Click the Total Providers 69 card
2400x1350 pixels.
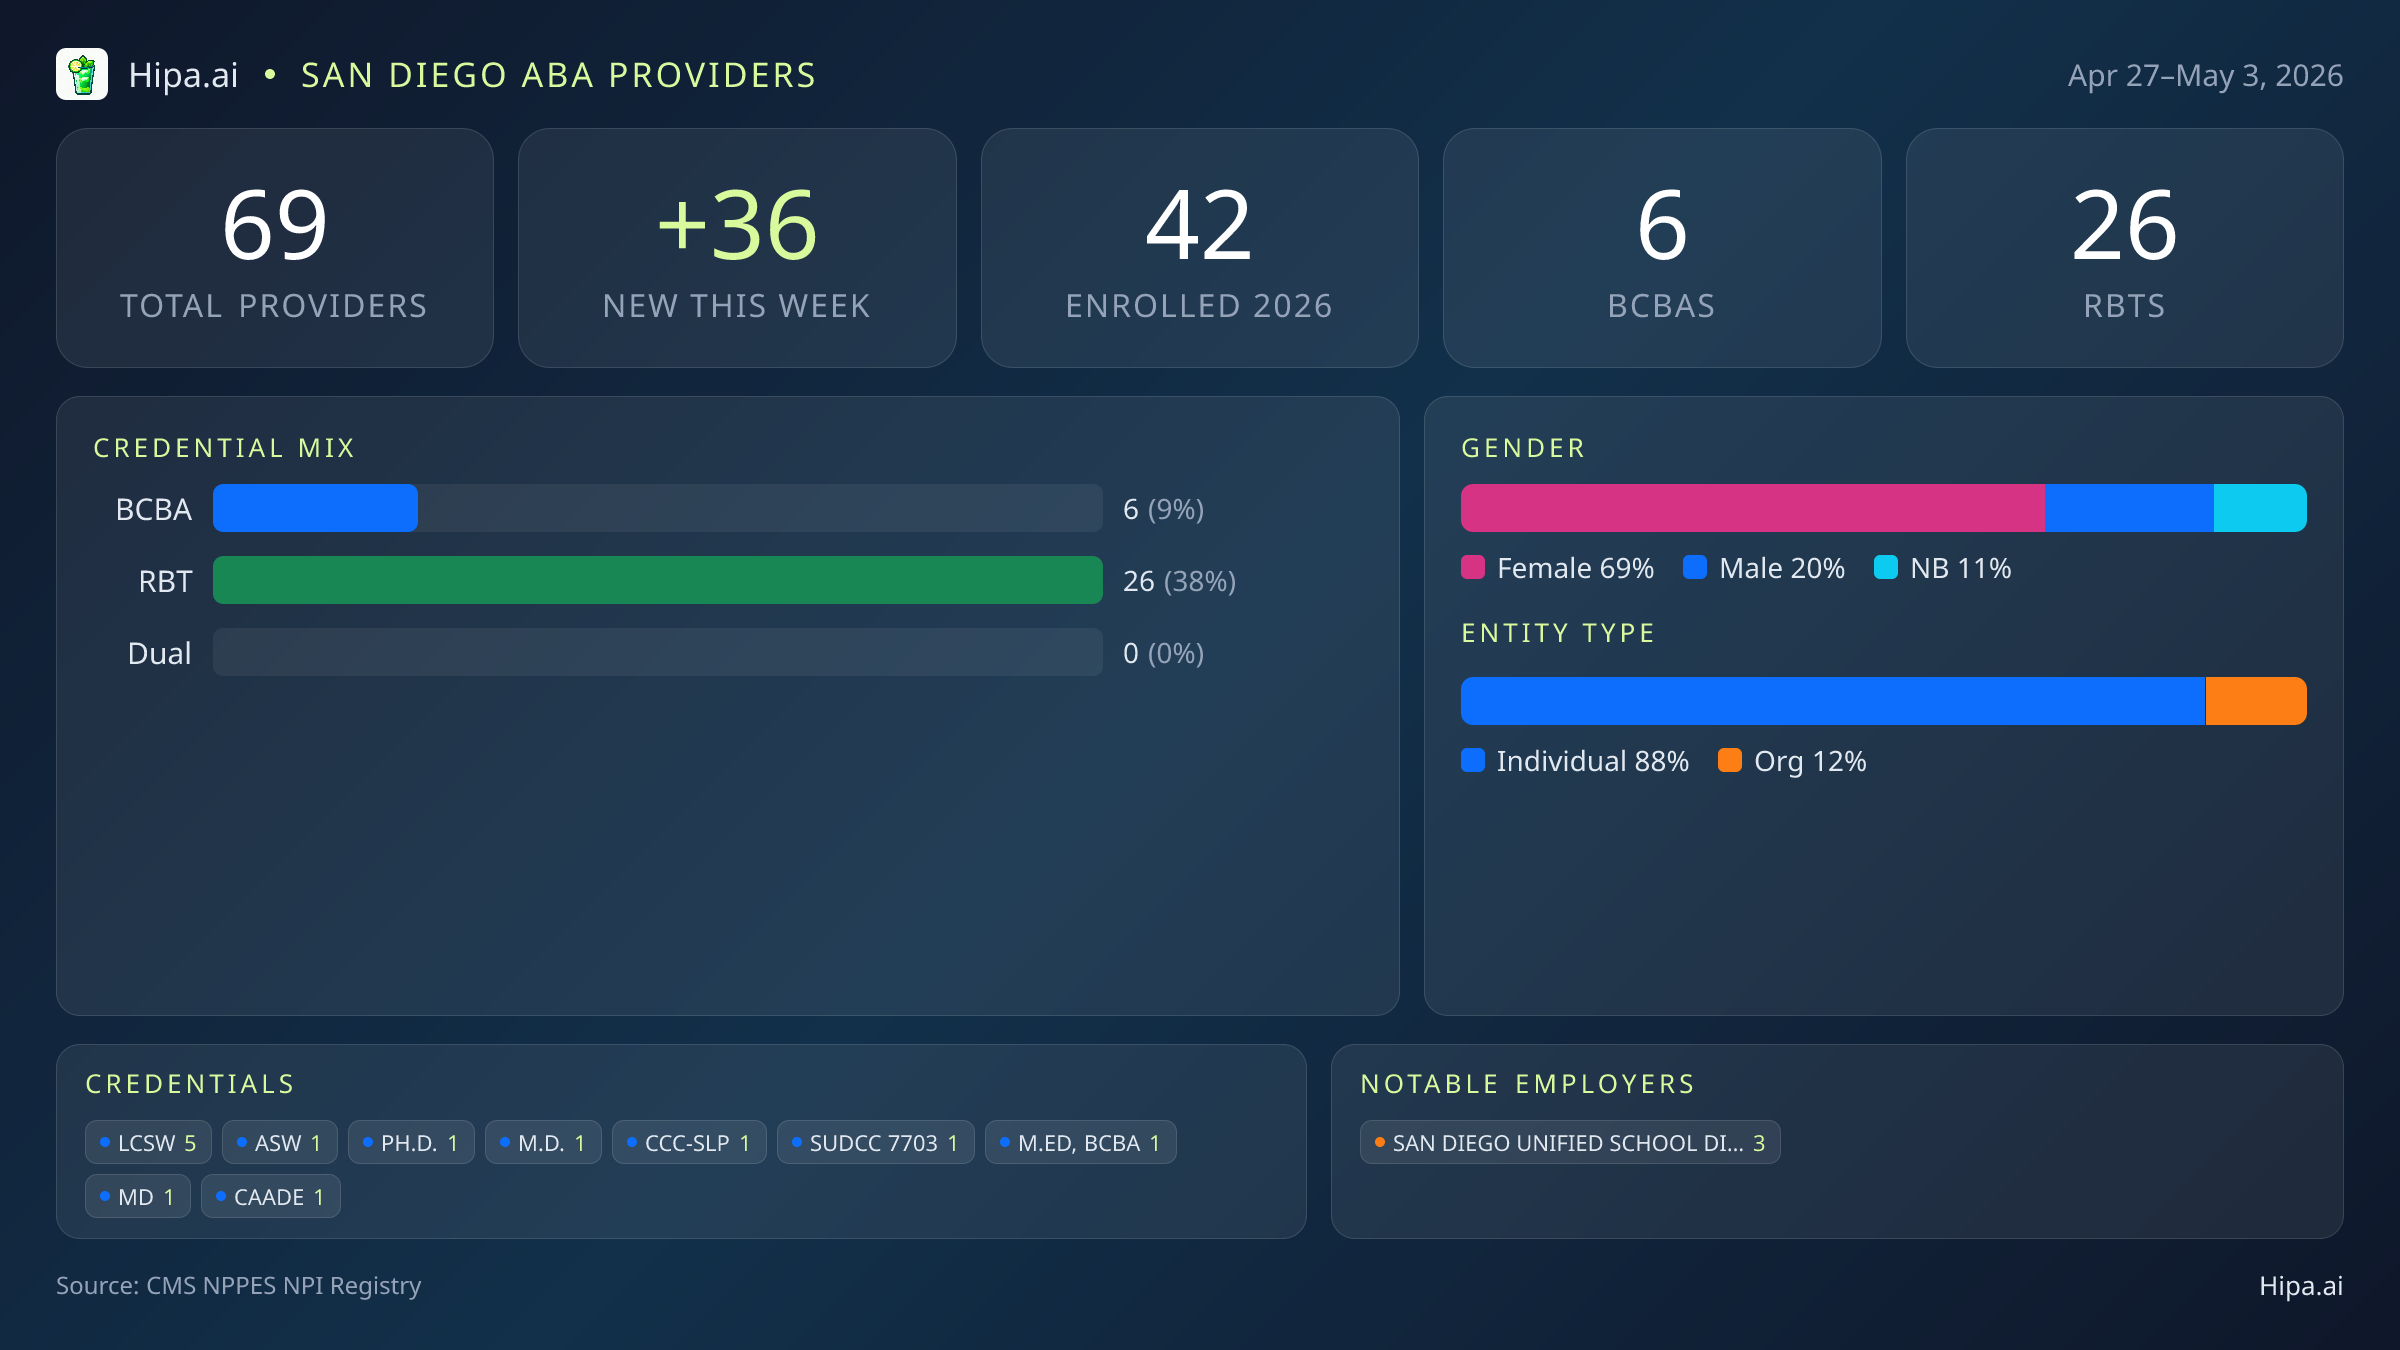(275, 248)
